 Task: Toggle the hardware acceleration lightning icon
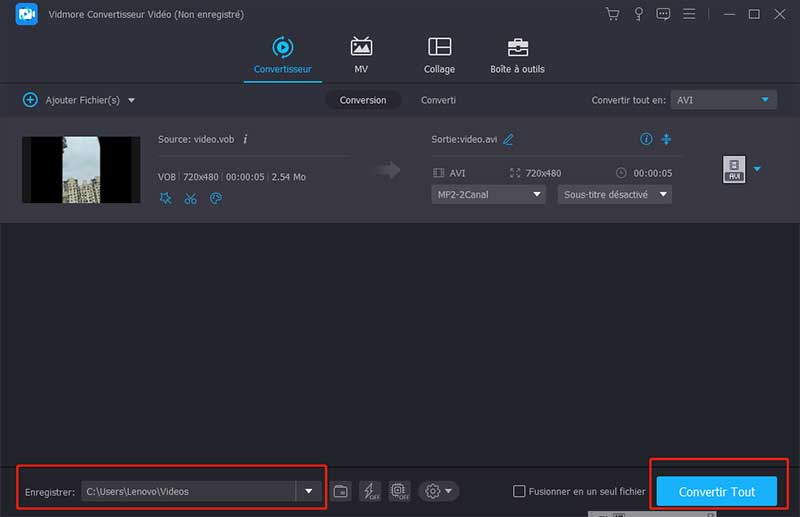pos(370,491)
